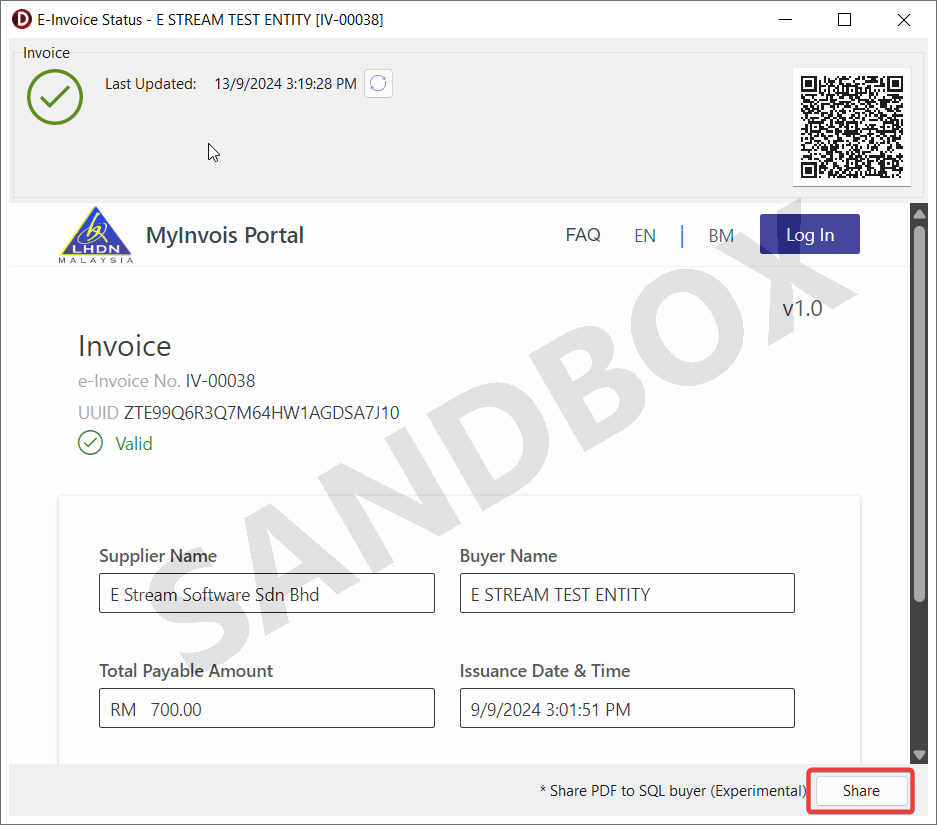Select the Issuance Date & Time field

pos(627,709)
